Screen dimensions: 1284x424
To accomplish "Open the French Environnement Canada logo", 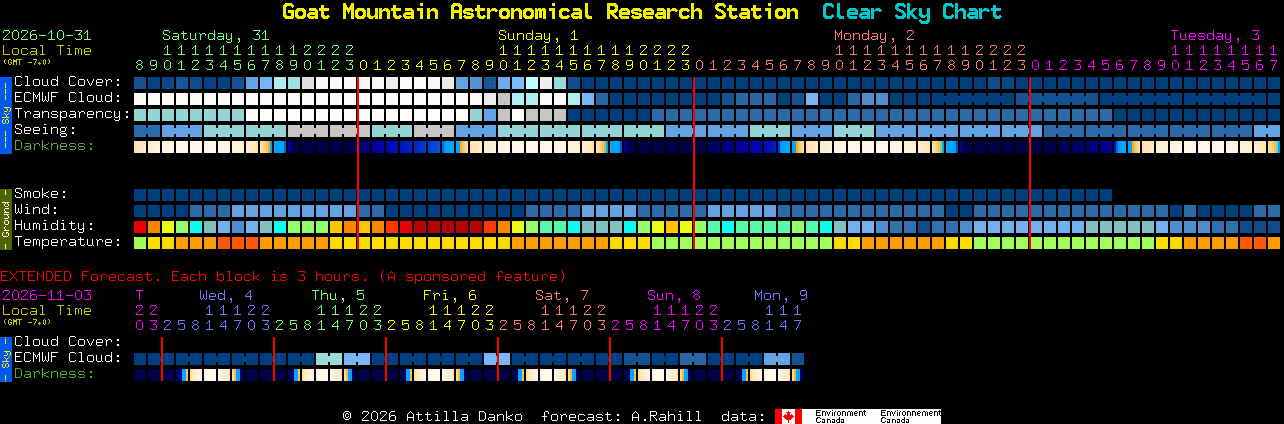I will [910, 416].
